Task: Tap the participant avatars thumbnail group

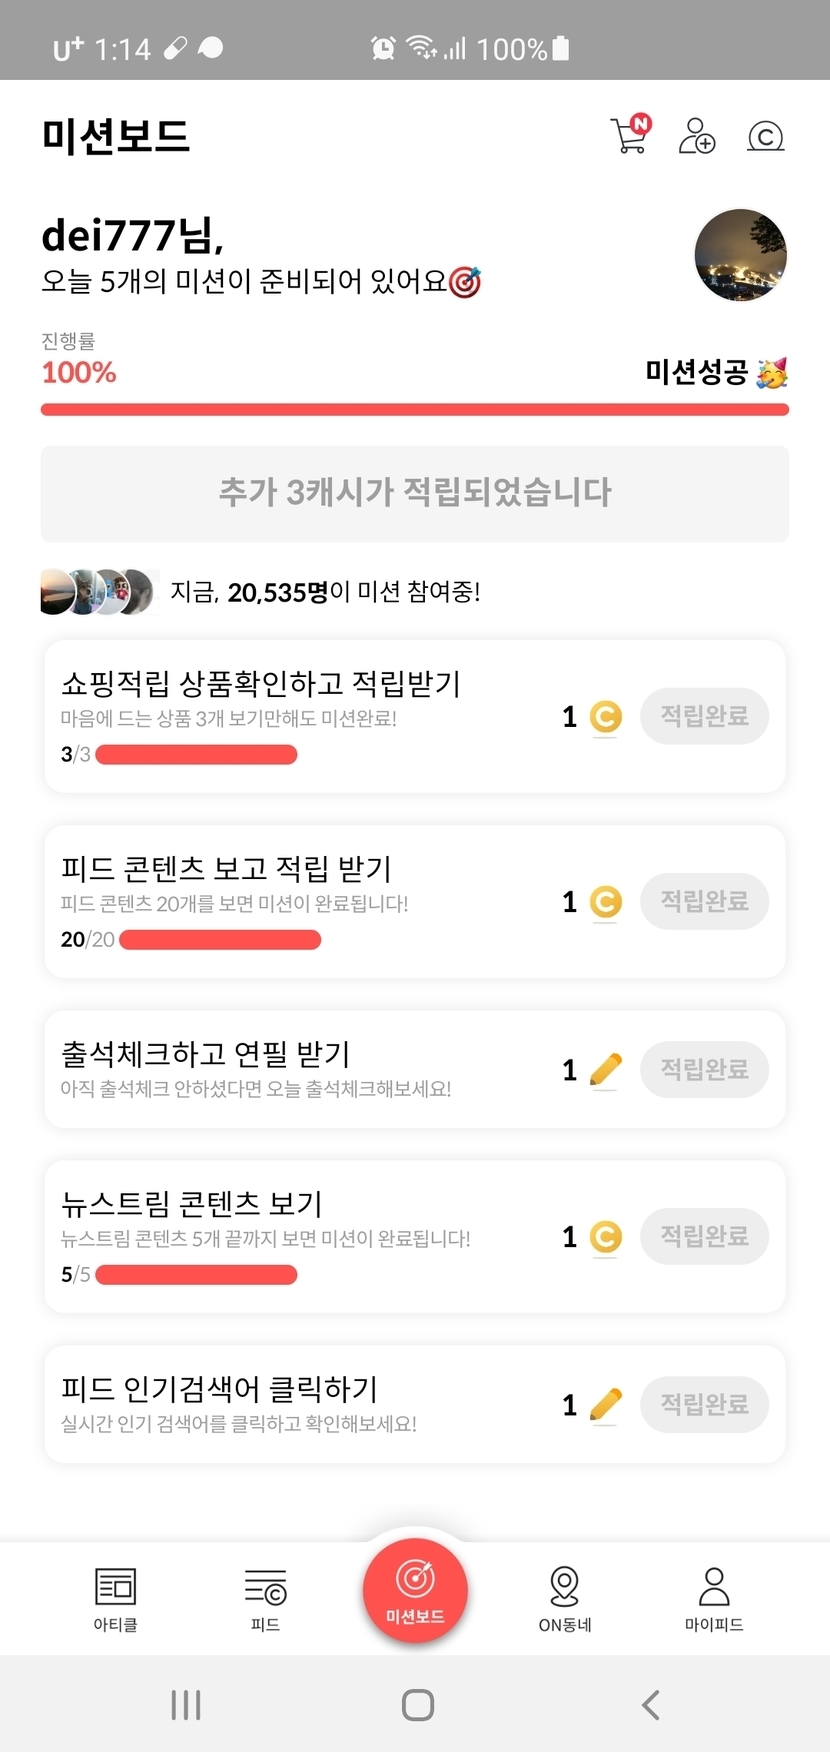Action: tap(98, 592)
